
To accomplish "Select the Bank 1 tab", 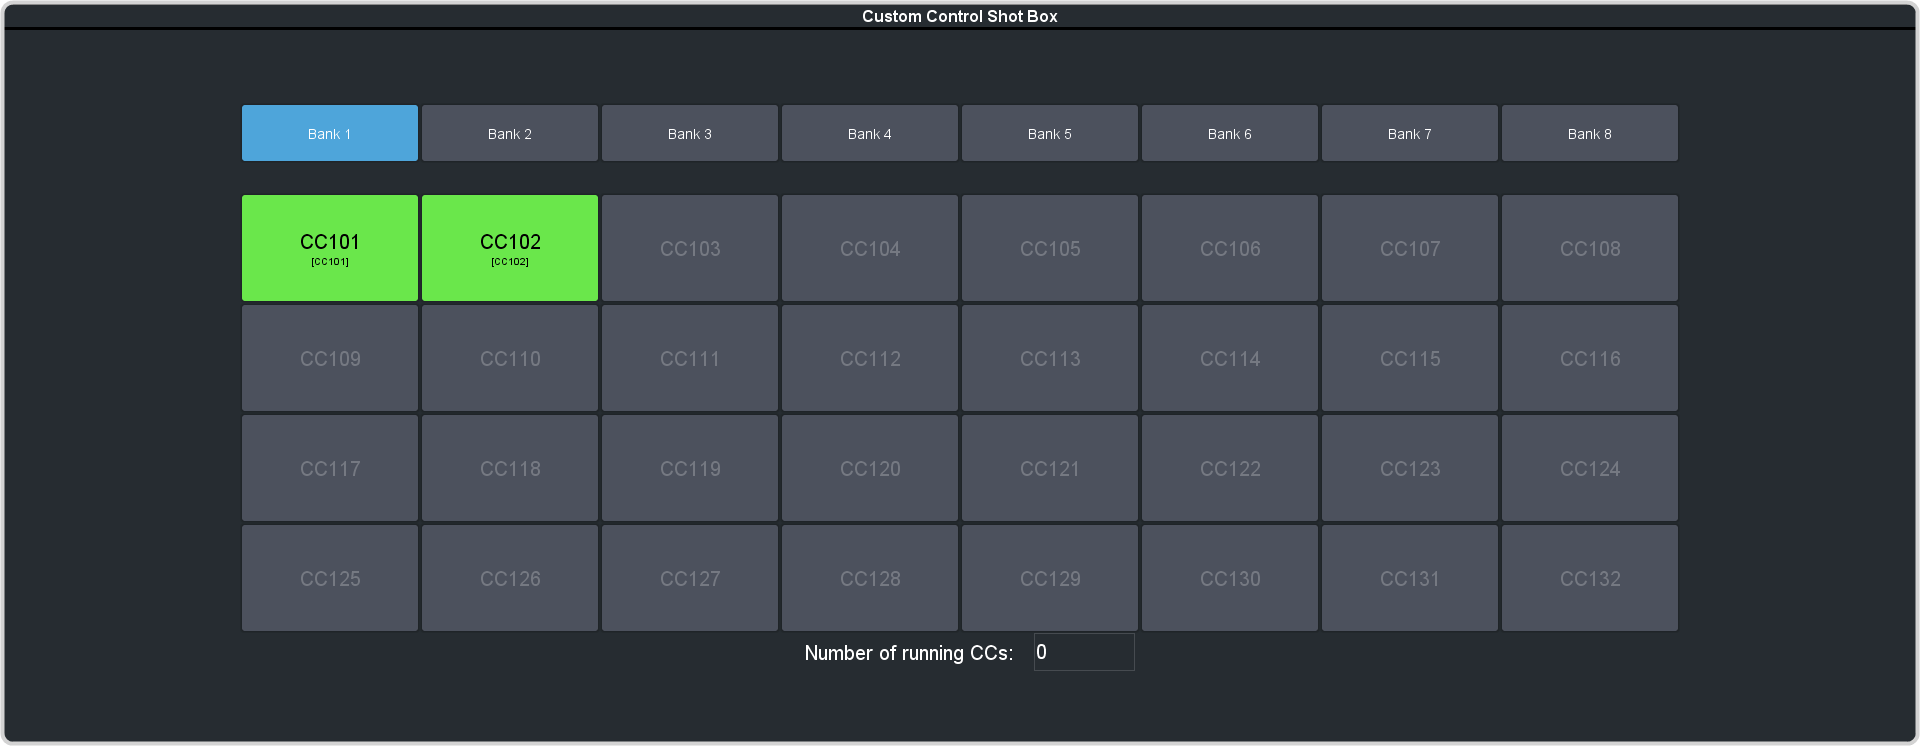I will 330,133.
